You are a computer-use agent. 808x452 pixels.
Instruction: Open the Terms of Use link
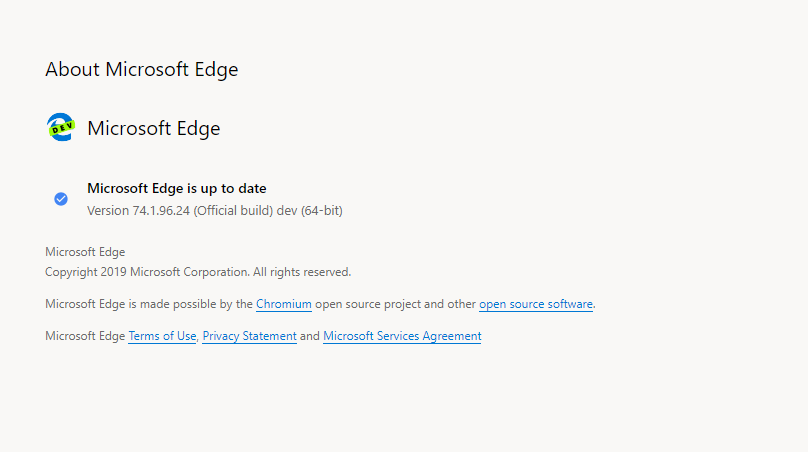pyautogui.click(x=162, y=336)
